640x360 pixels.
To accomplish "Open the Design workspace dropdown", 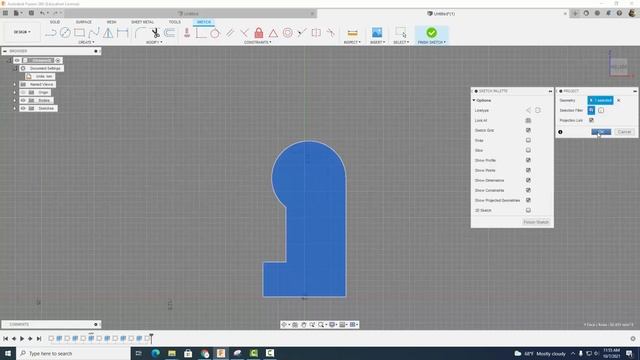I will 22,32.
